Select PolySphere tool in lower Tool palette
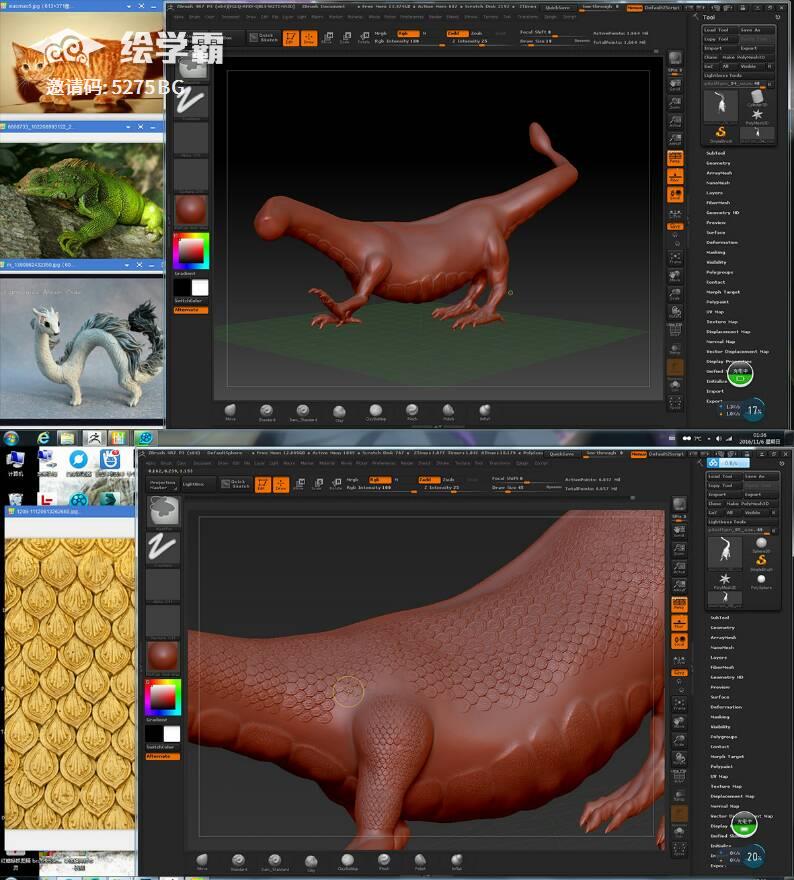The image size is (794, 880). [761, 581]
